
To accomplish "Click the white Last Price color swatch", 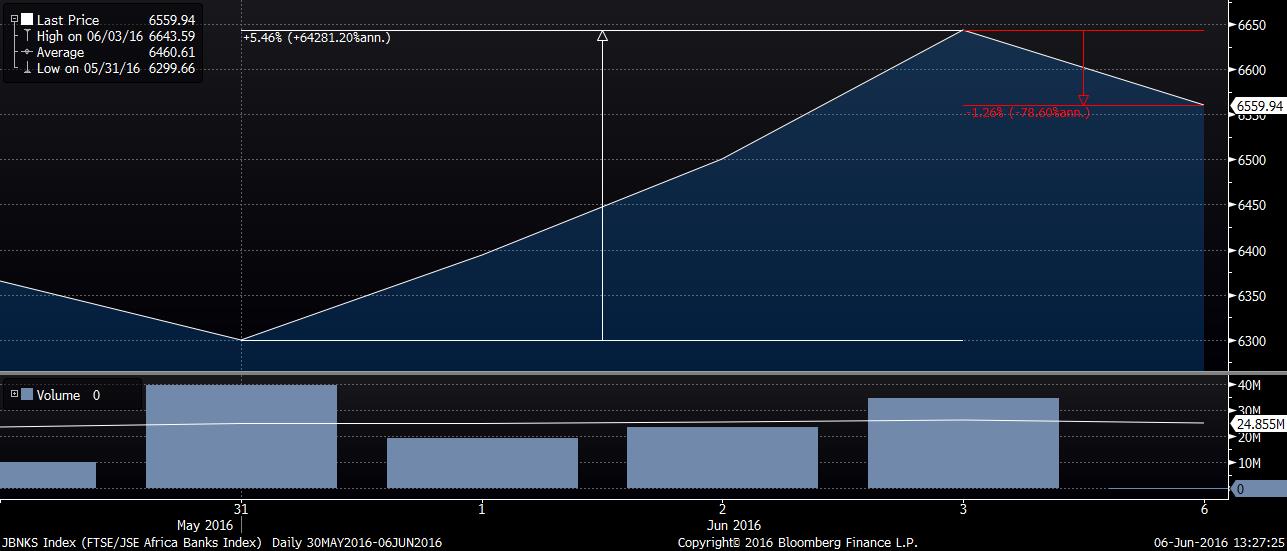I will (x=27, y=19).
